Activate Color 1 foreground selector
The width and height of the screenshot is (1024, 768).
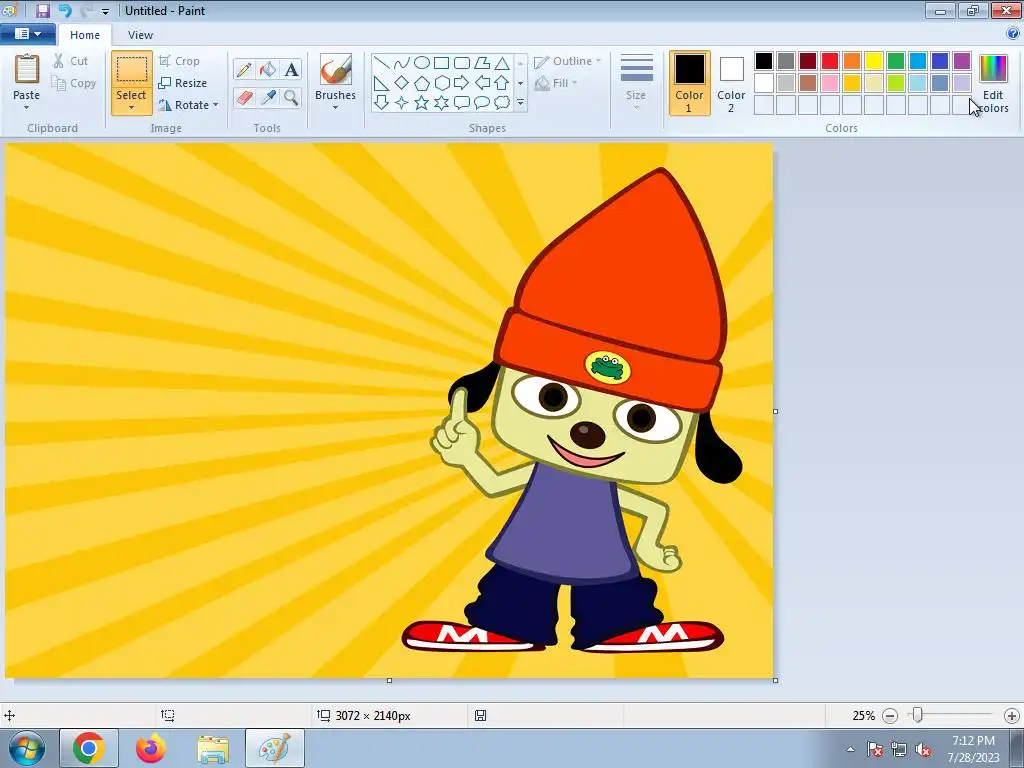tap(690, 83)
